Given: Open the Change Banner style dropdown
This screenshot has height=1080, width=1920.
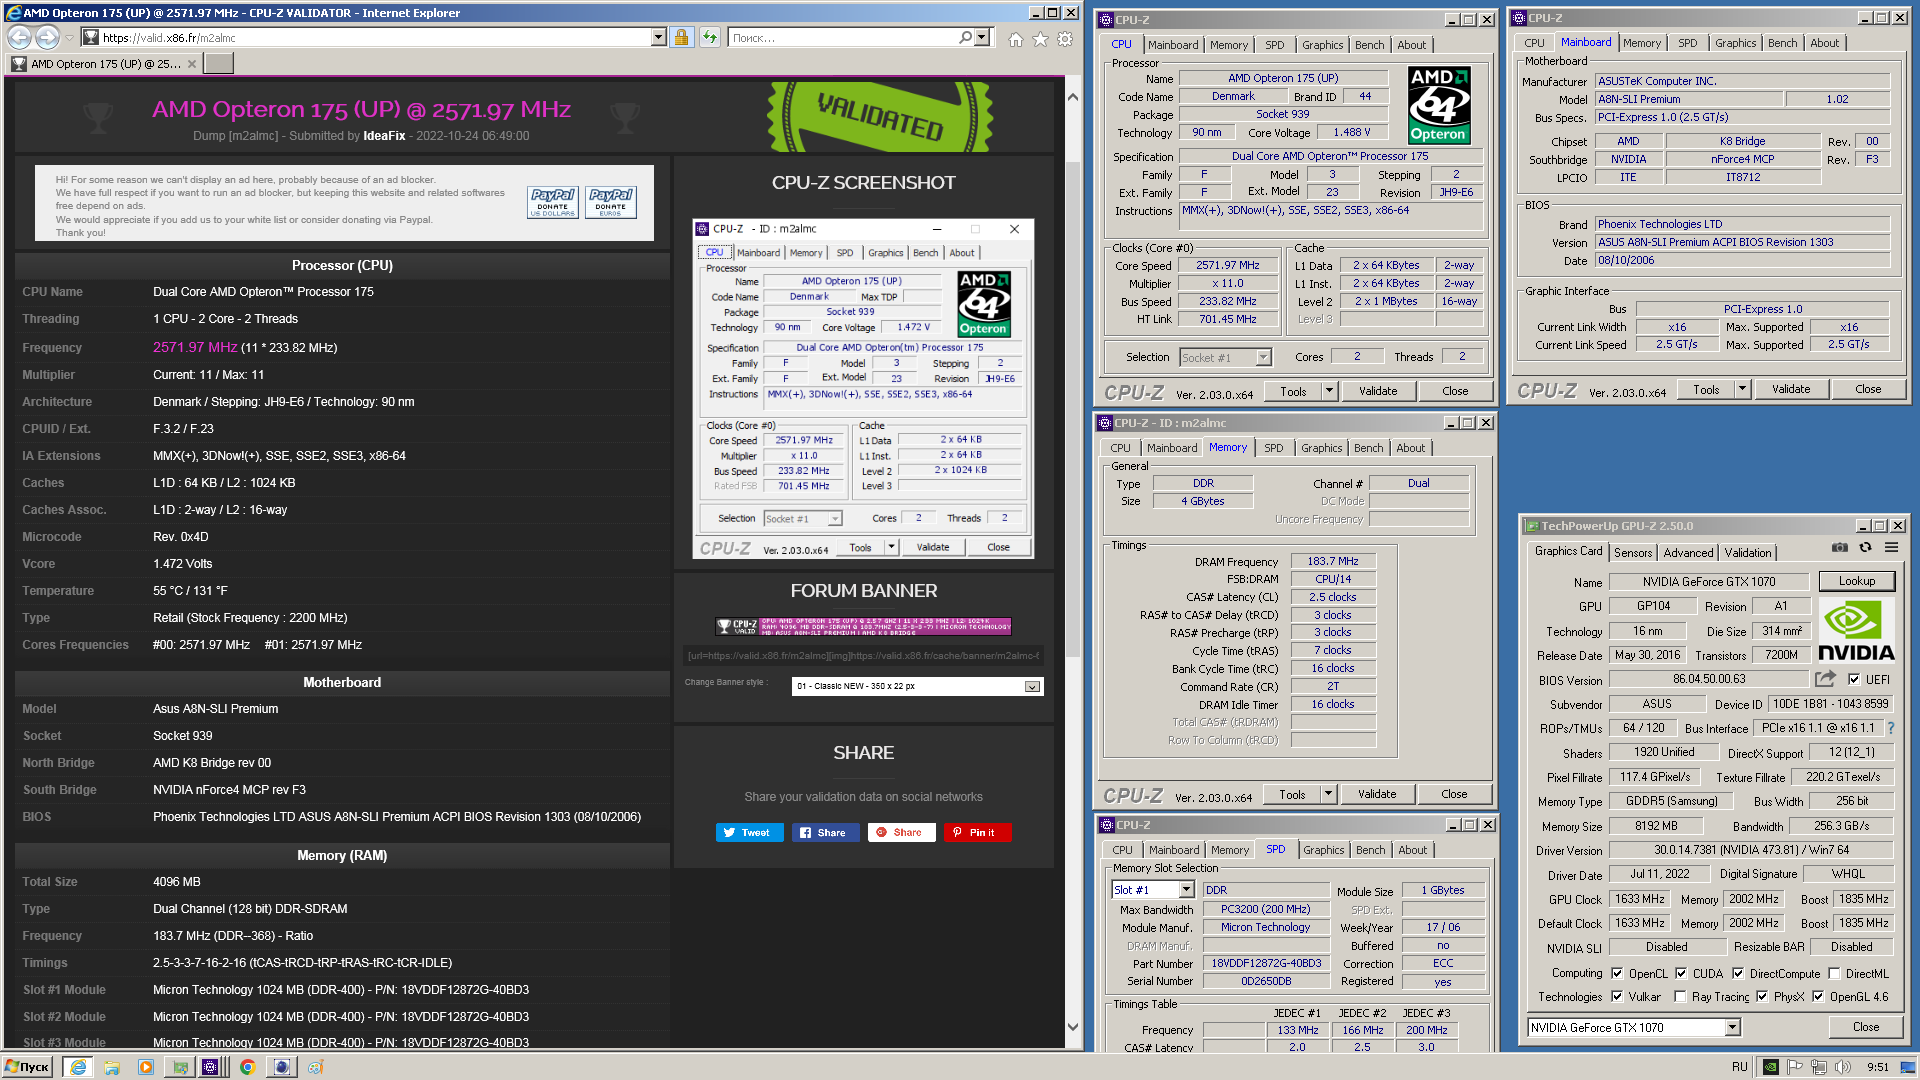Looking at the screenshot, I should point(918,687).
